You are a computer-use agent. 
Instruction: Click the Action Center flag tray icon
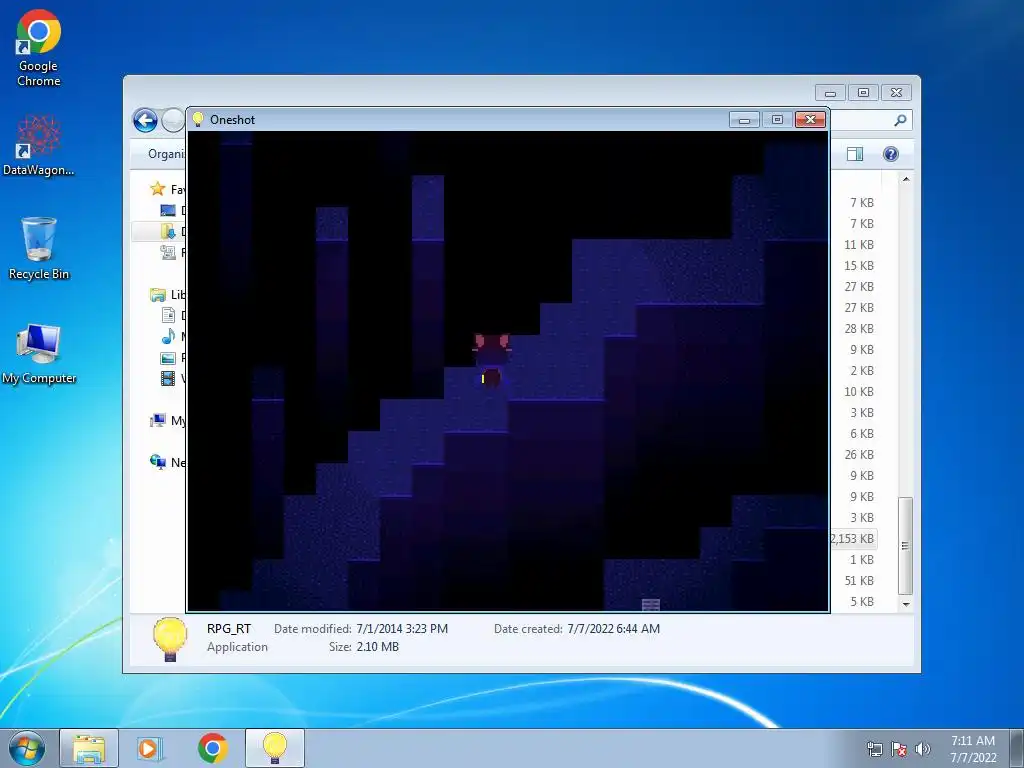point(899,748)
